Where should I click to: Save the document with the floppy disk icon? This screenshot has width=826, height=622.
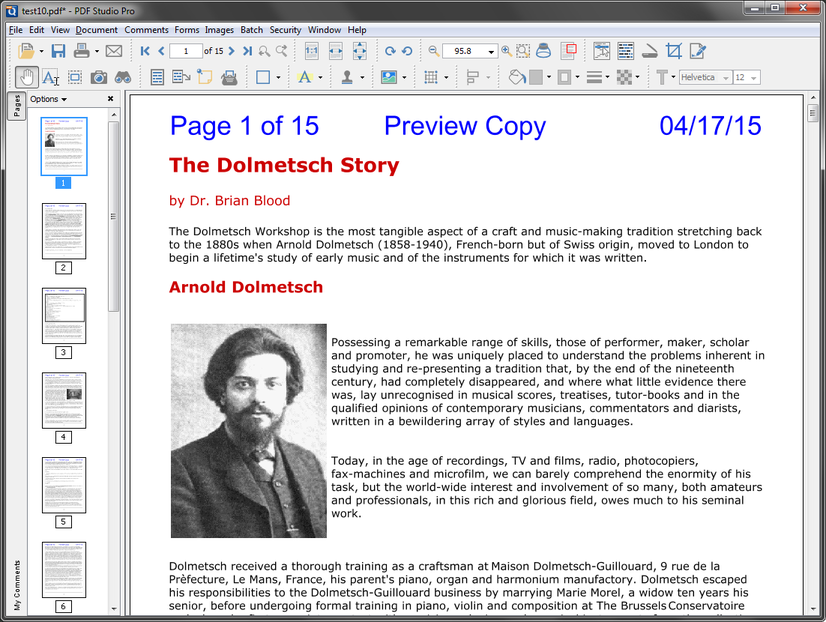tap(58, 51)
